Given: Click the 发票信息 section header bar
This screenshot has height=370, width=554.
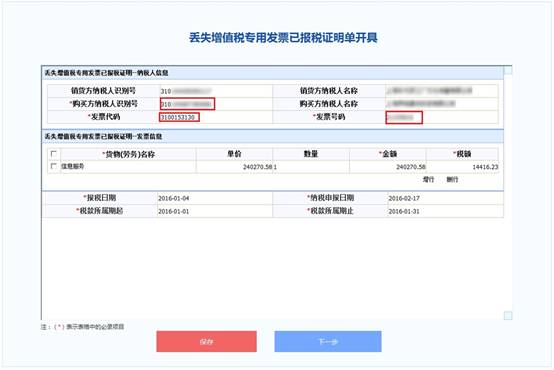Looking at the screenshot, I should (272, 136).
